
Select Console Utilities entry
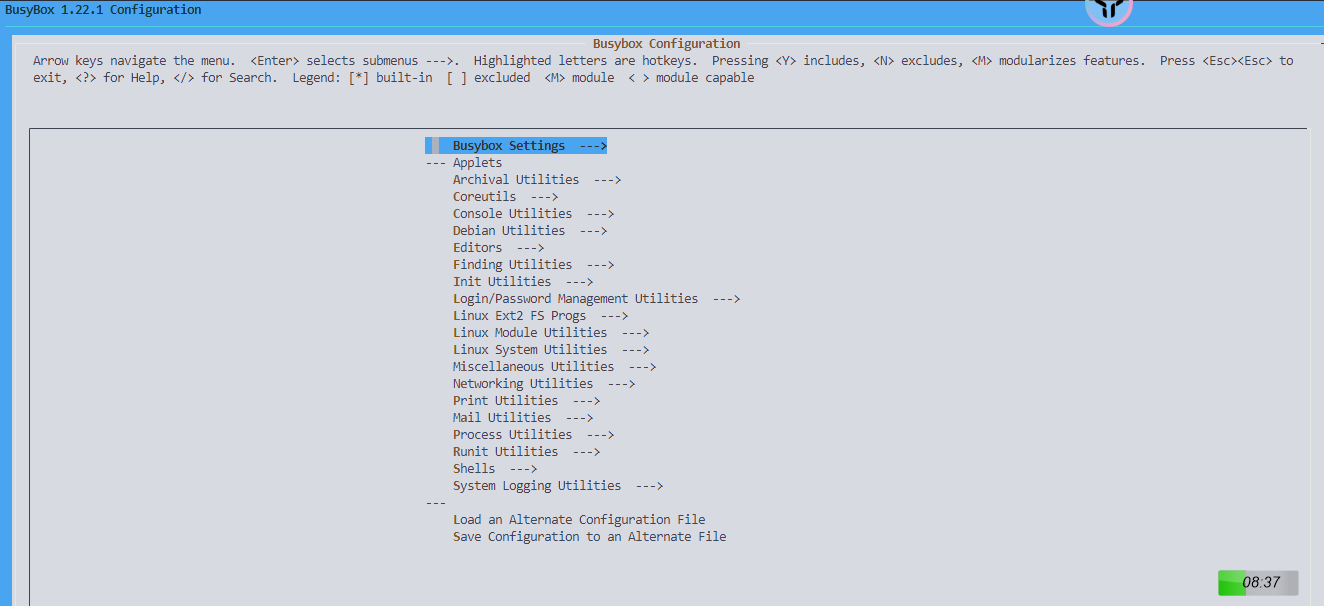pos(533,214)
